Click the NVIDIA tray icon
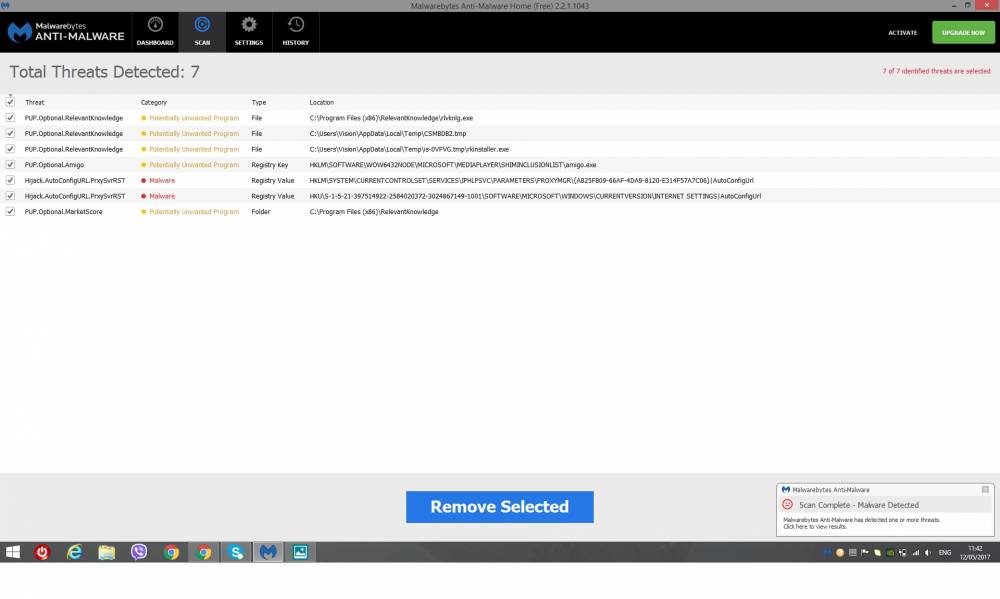Screen dimensions: 1000x599 [x=890, y=552]
